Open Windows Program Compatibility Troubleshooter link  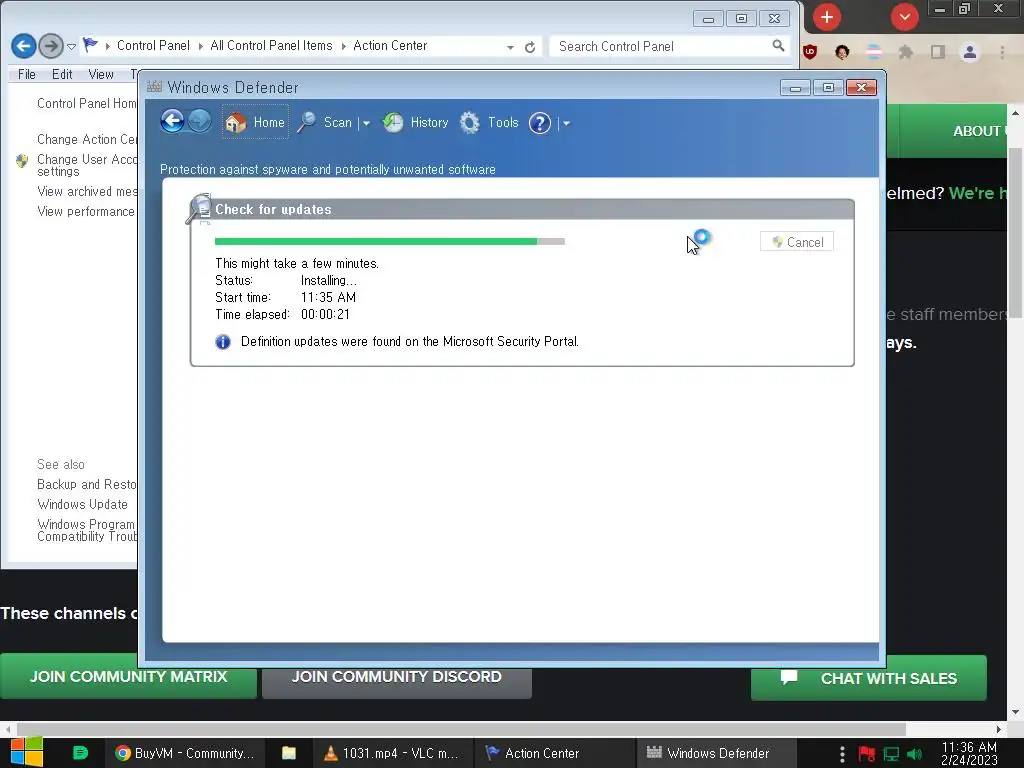(87, 530)
